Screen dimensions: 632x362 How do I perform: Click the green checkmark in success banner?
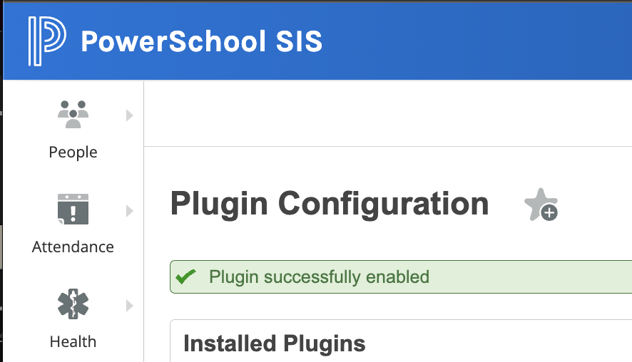(x=186, y=277)
